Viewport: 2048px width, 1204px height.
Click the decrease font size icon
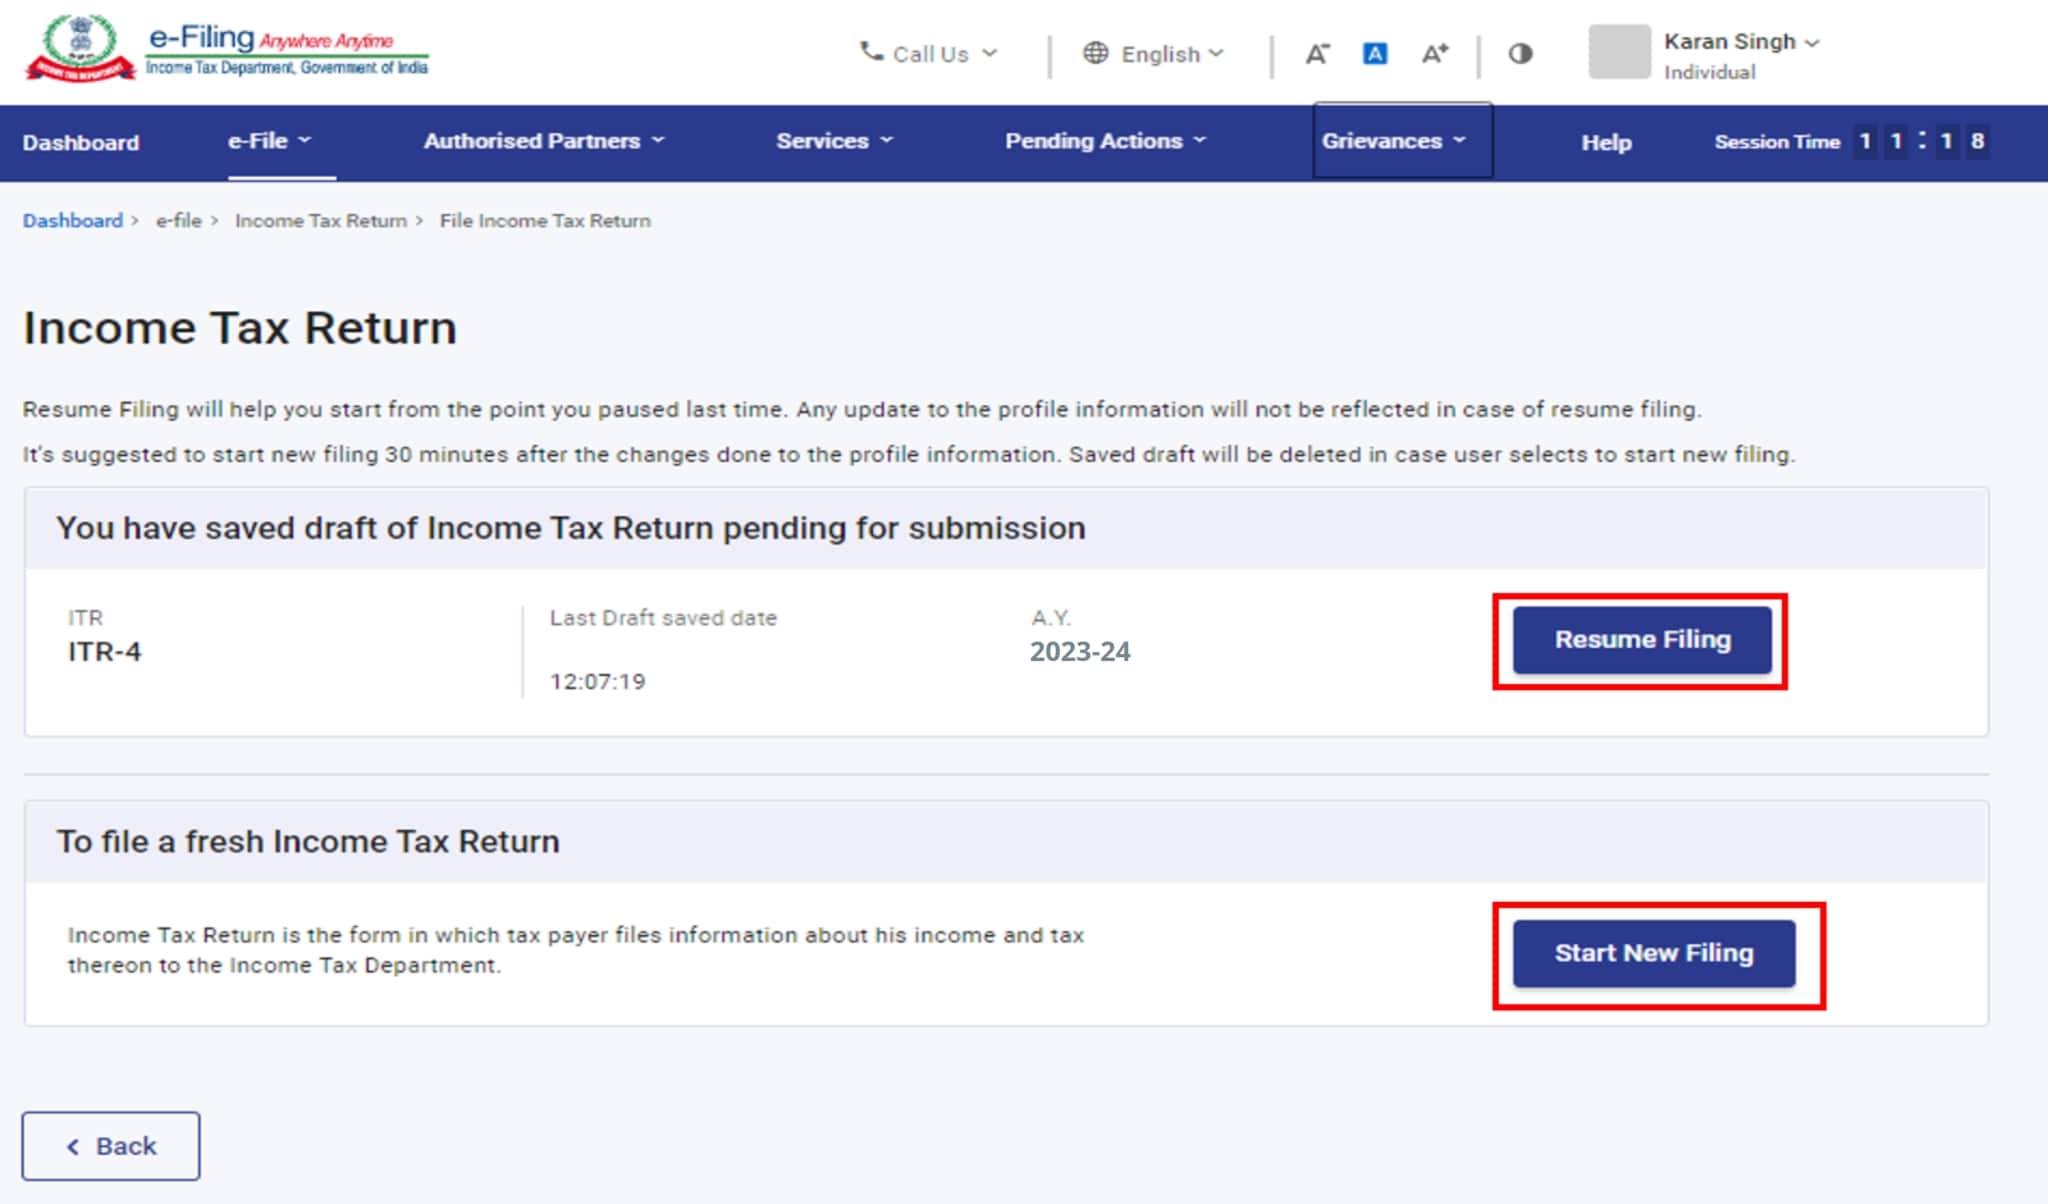point(1317,54)
